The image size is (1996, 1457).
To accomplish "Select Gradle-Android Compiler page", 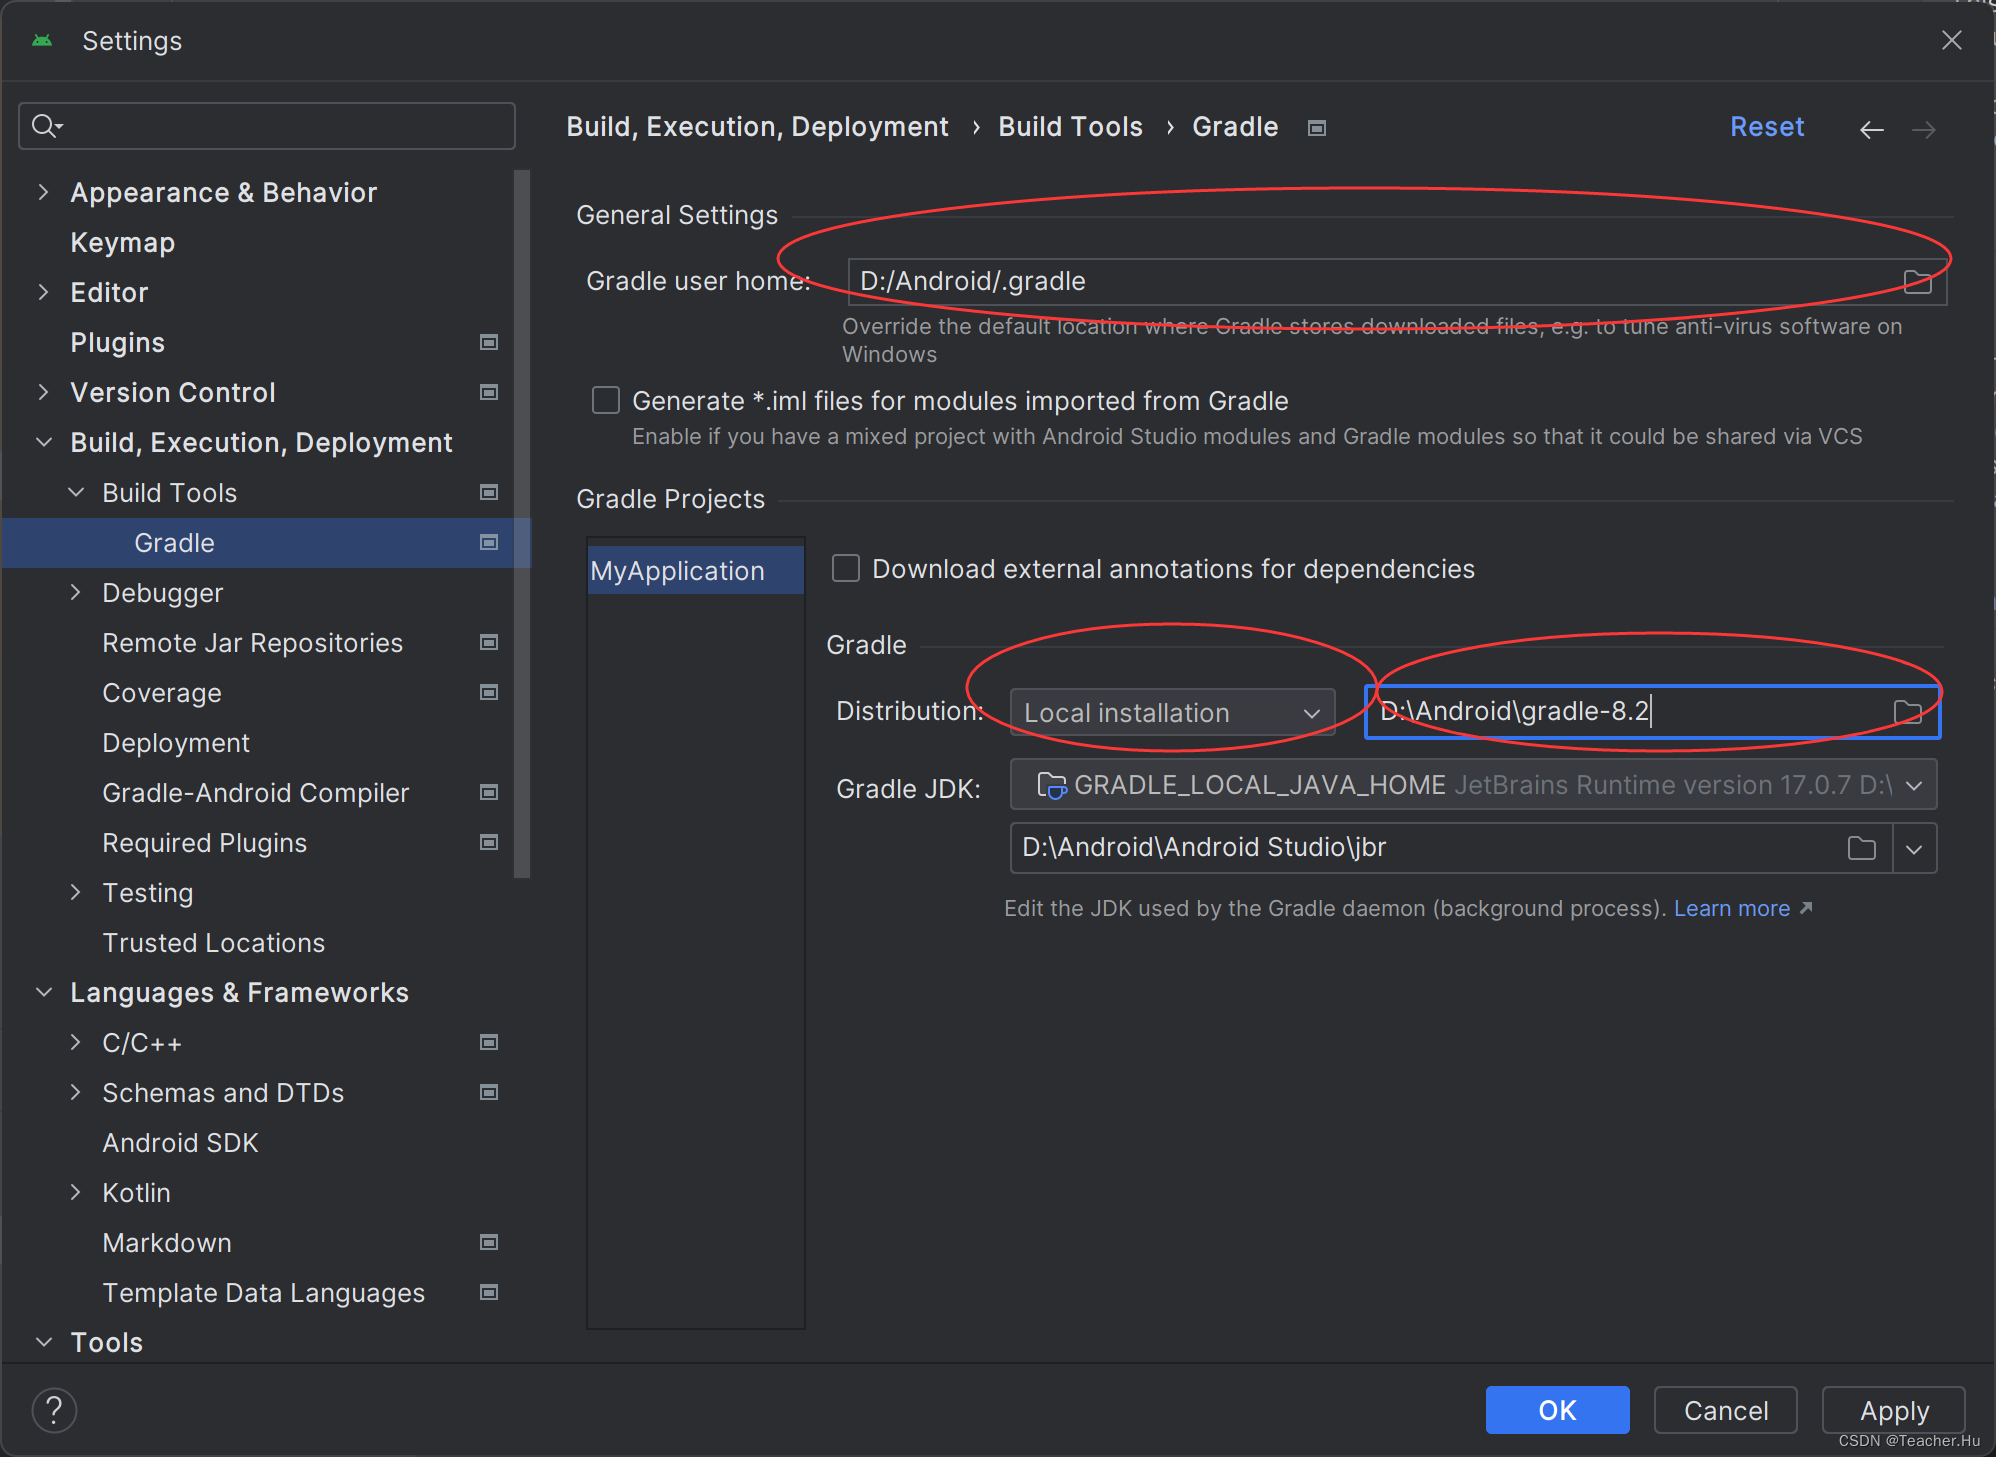I will pos(255,793).
